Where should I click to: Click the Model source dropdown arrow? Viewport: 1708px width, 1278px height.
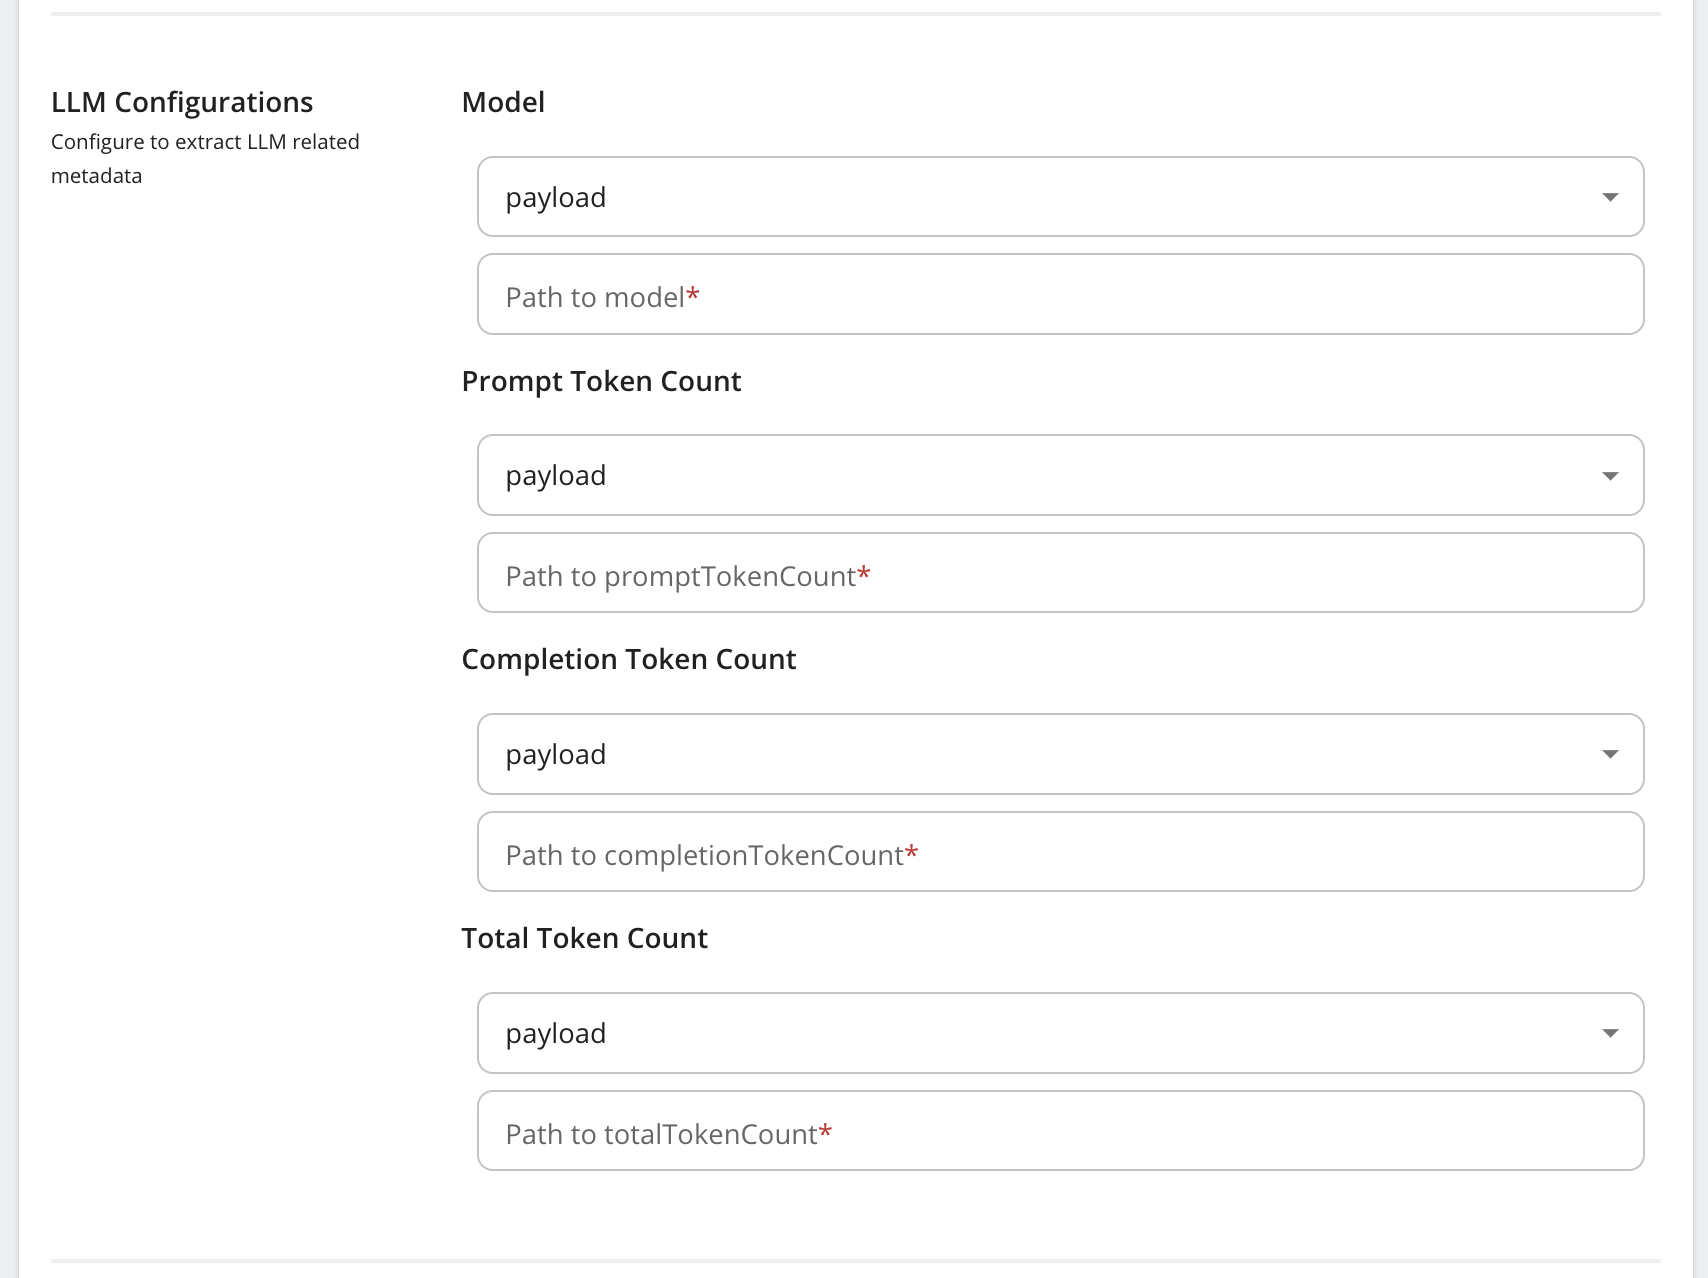pos(1610,197)
